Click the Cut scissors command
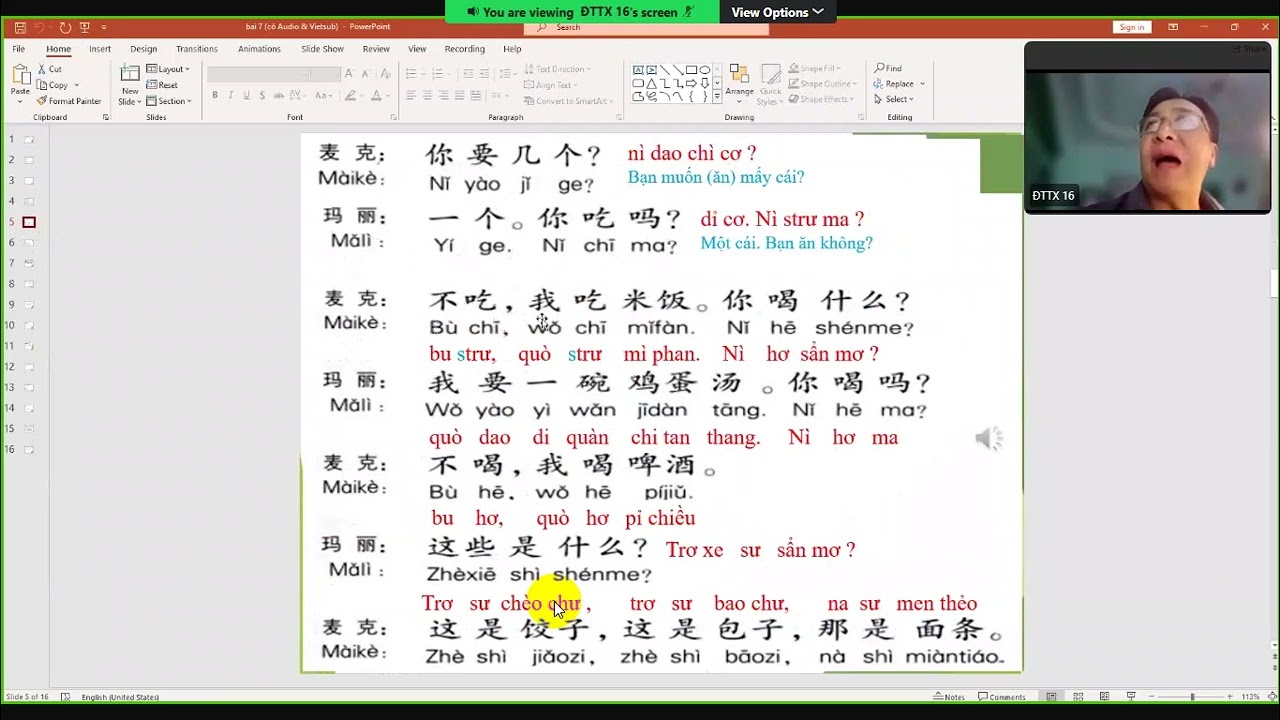 click(x=49, y=69)
